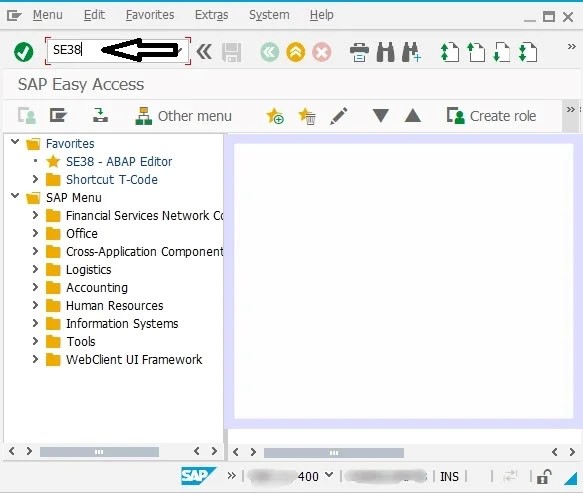Click the Find Next binoculars-plus icon

click(x=411, y=52)
